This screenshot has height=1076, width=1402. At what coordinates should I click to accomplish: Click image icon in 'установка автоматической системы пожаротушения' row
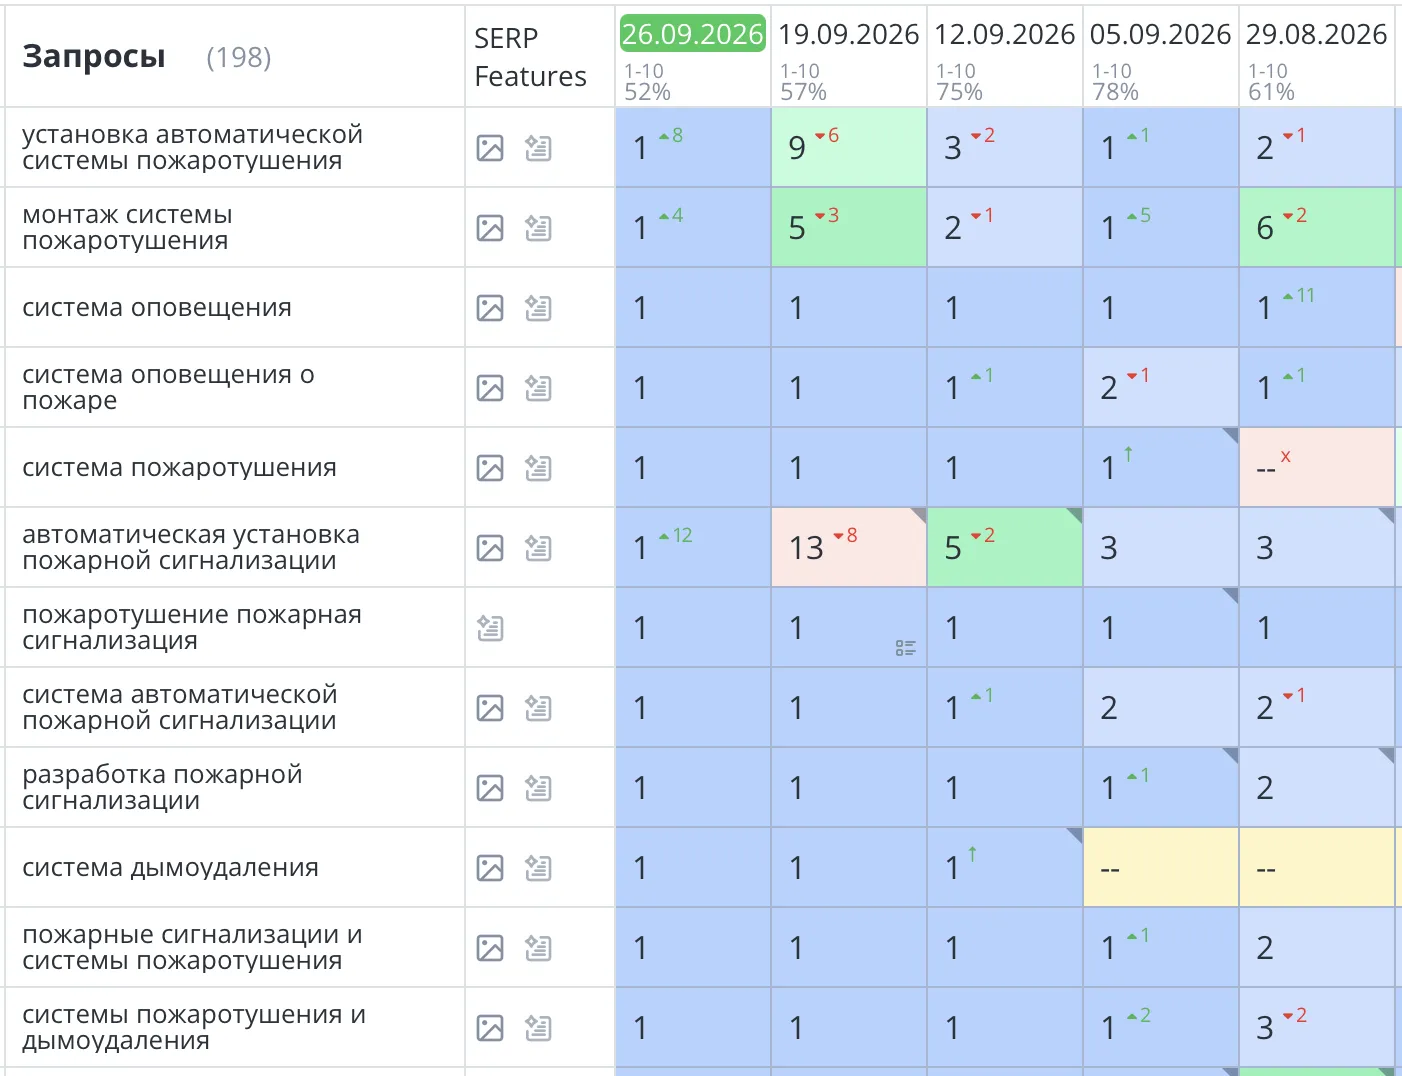[x=490, y=148]
